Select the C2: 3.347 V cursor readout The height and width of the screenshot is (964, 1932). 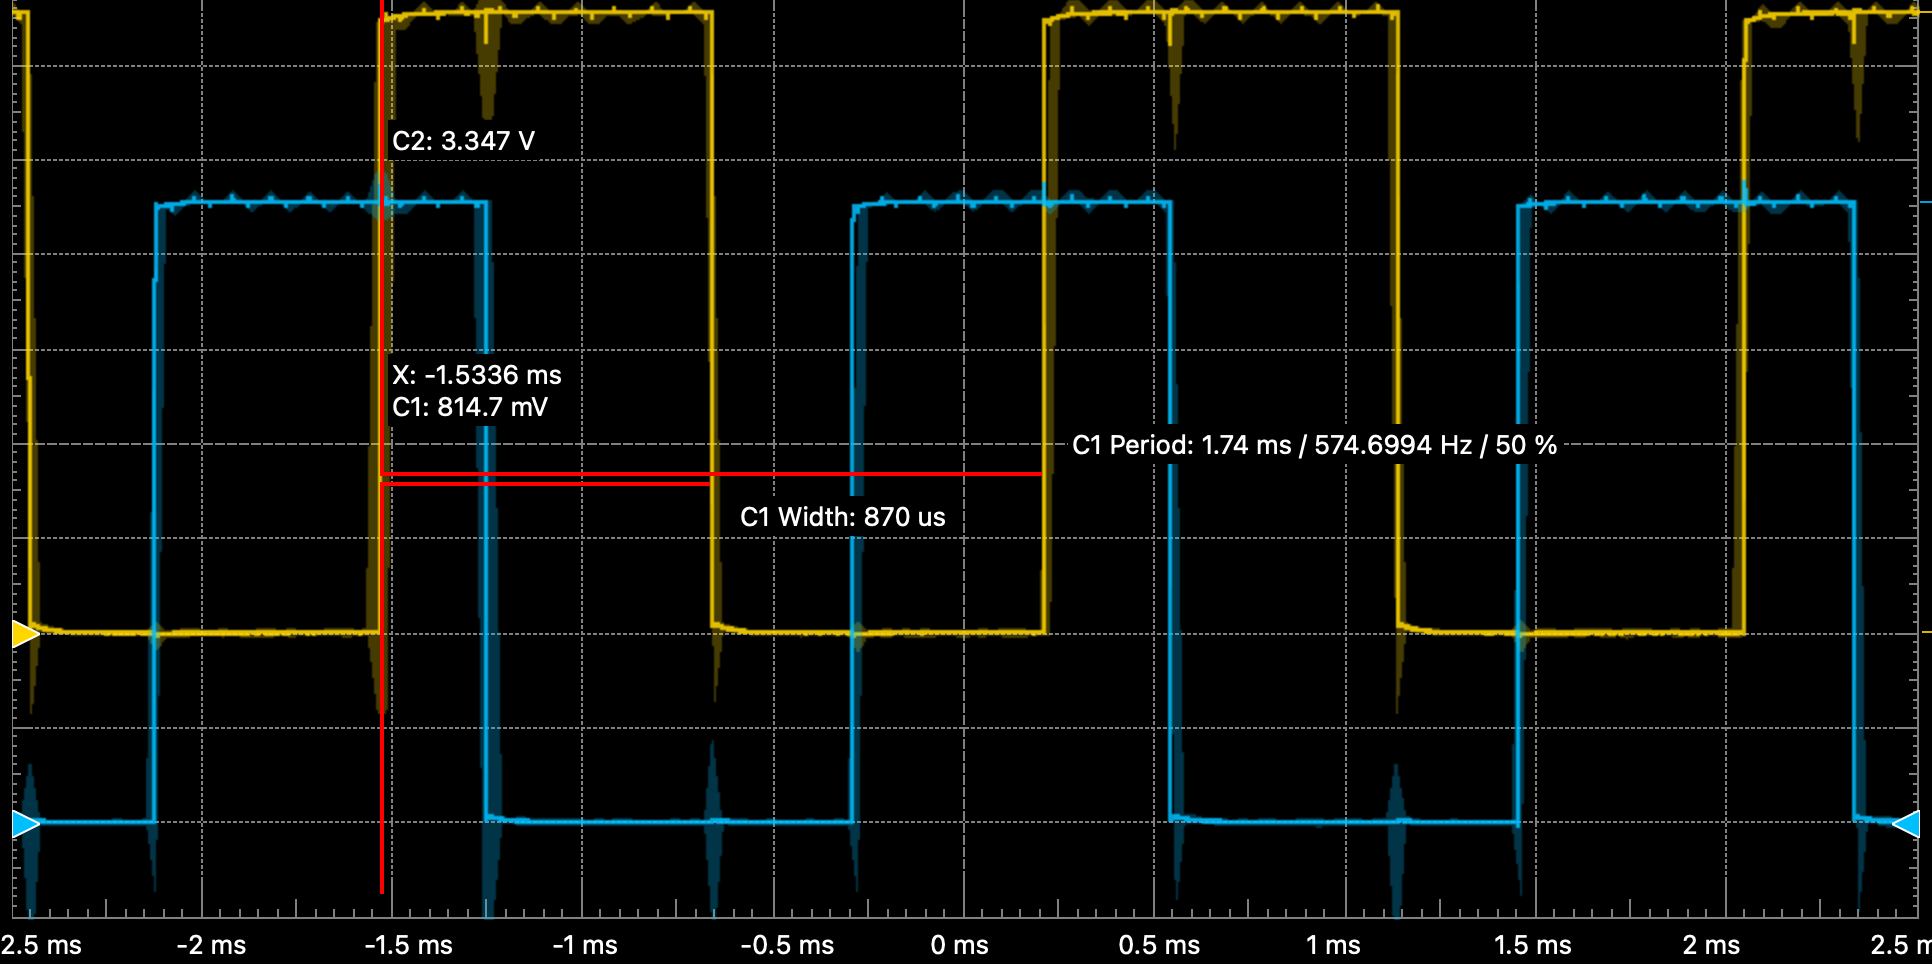pyautogui.click(x=463, y=141)
